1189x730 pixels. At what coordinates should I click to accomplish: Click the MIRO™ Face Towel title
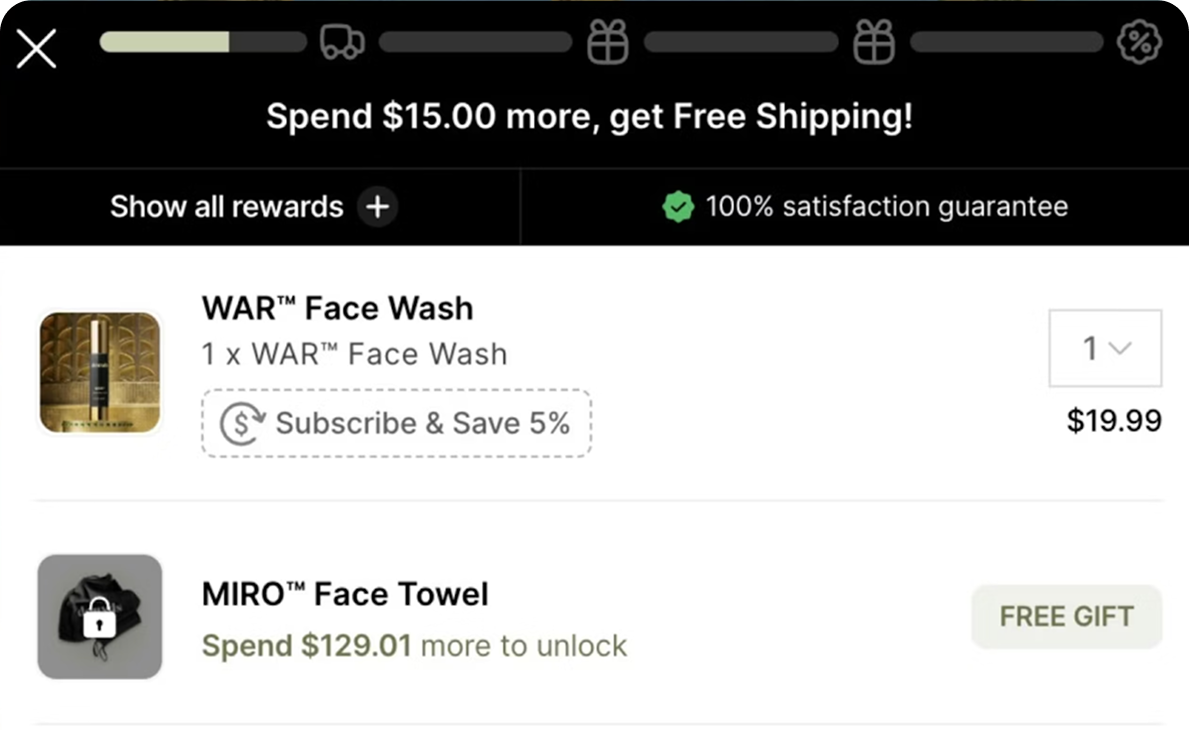pos(345,594)
